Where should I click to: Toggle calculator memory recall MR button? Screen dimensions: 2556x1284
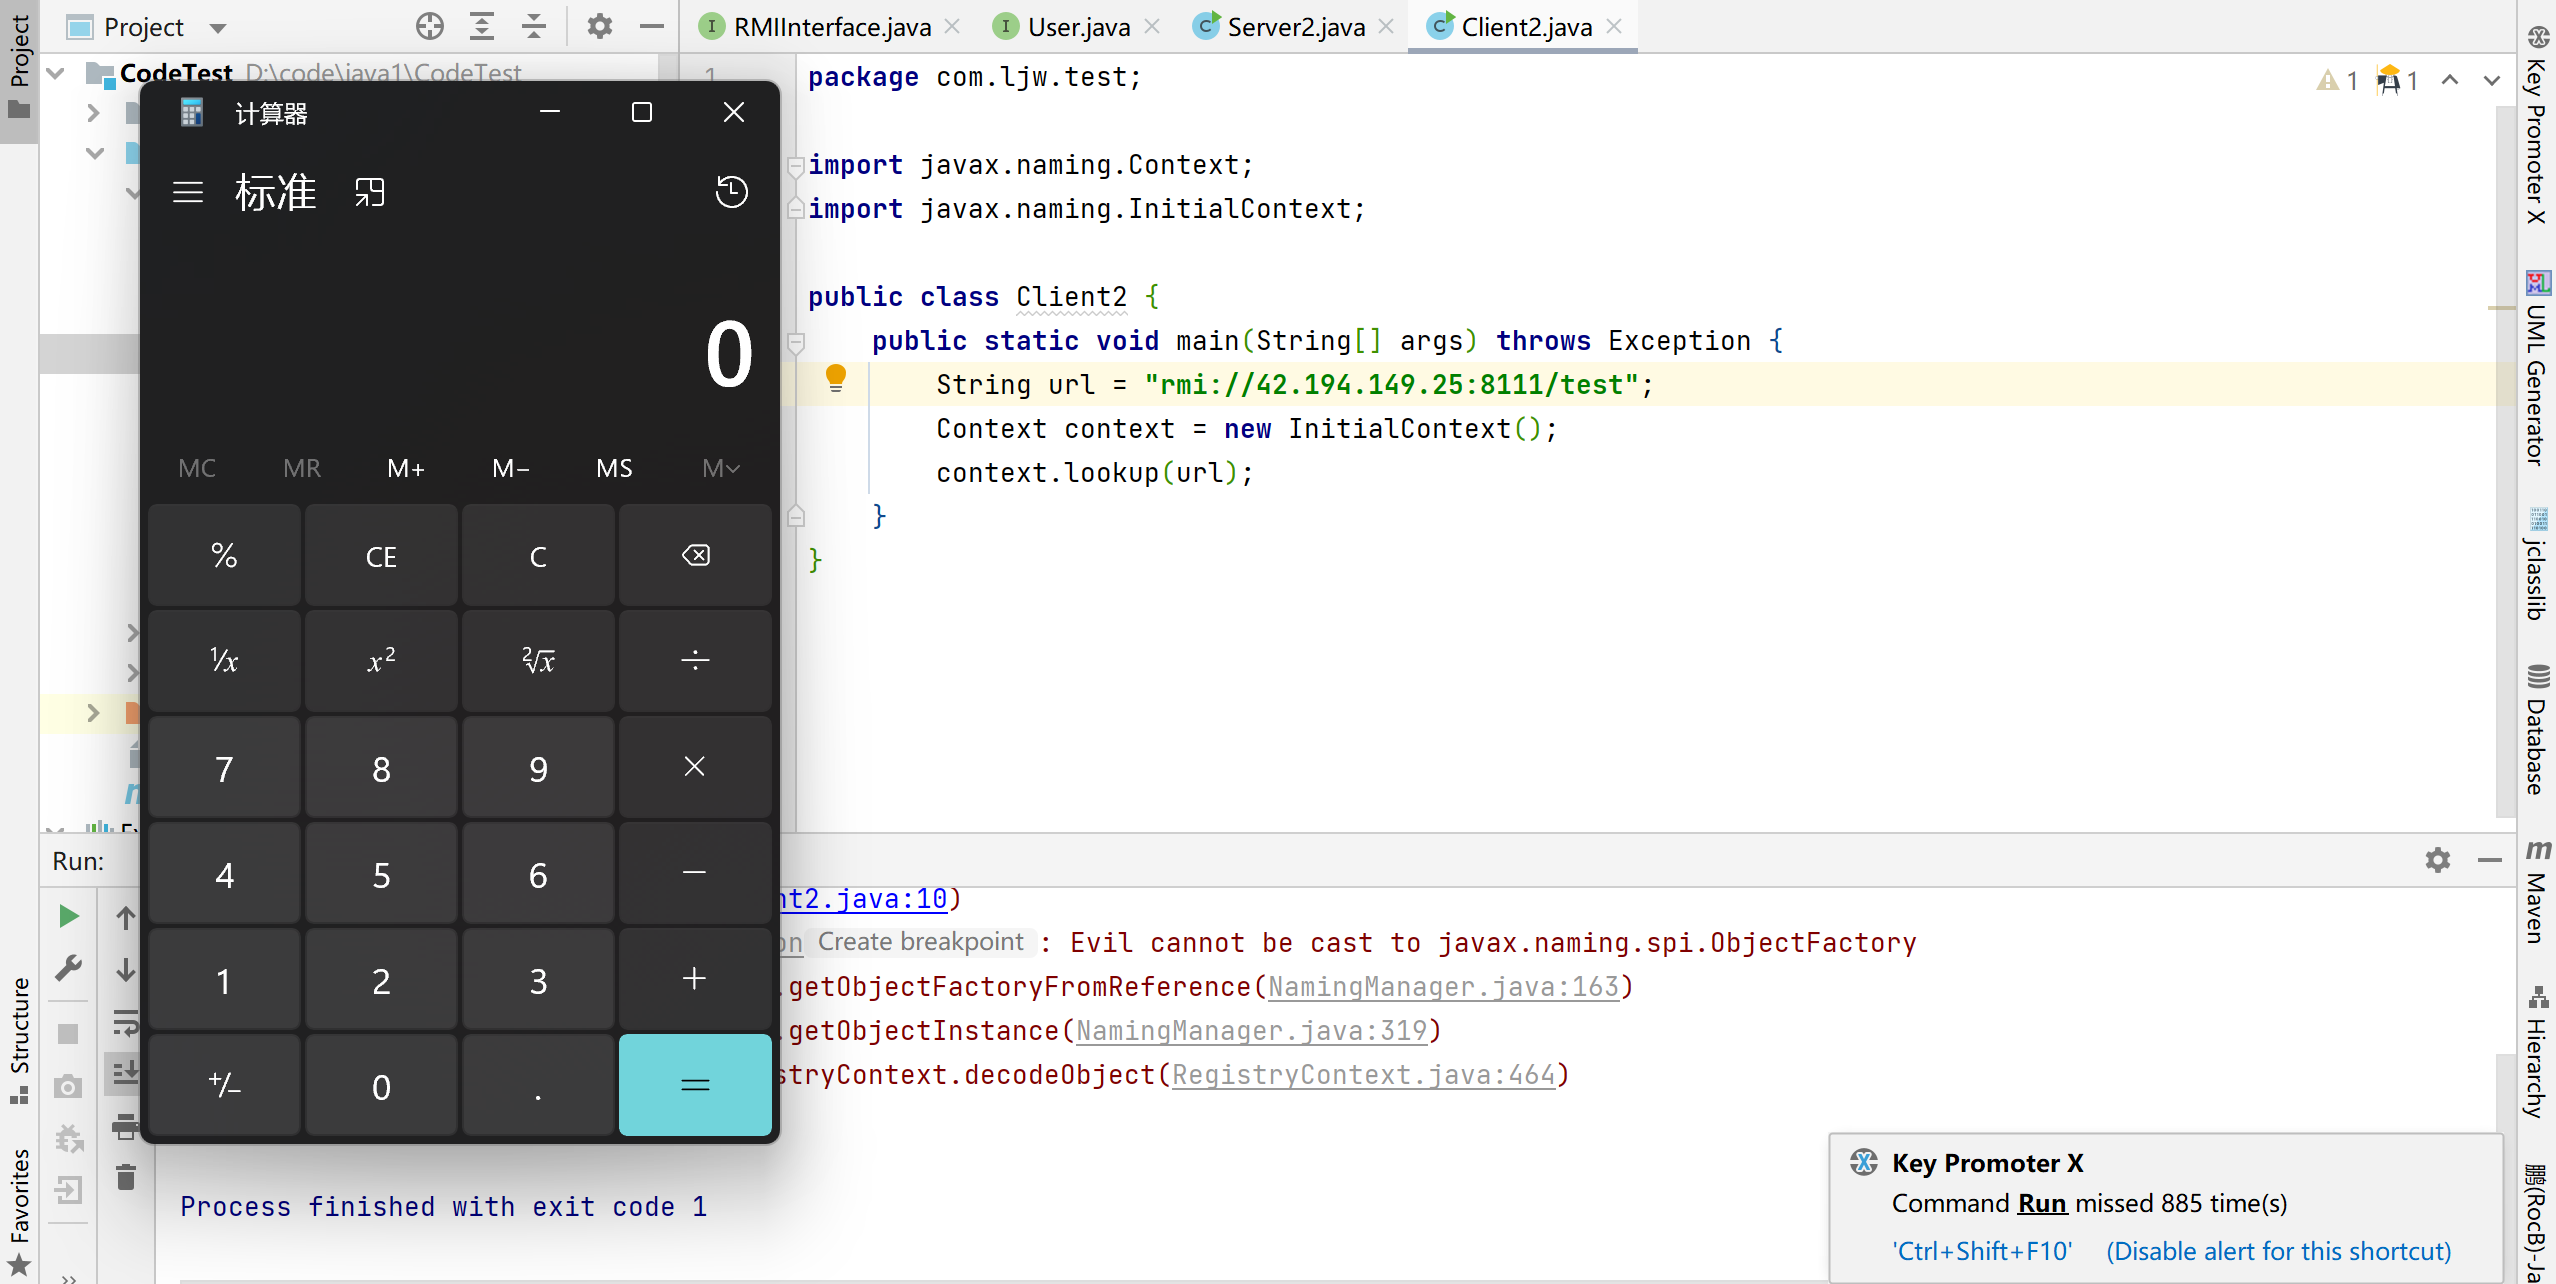(300, 470)
